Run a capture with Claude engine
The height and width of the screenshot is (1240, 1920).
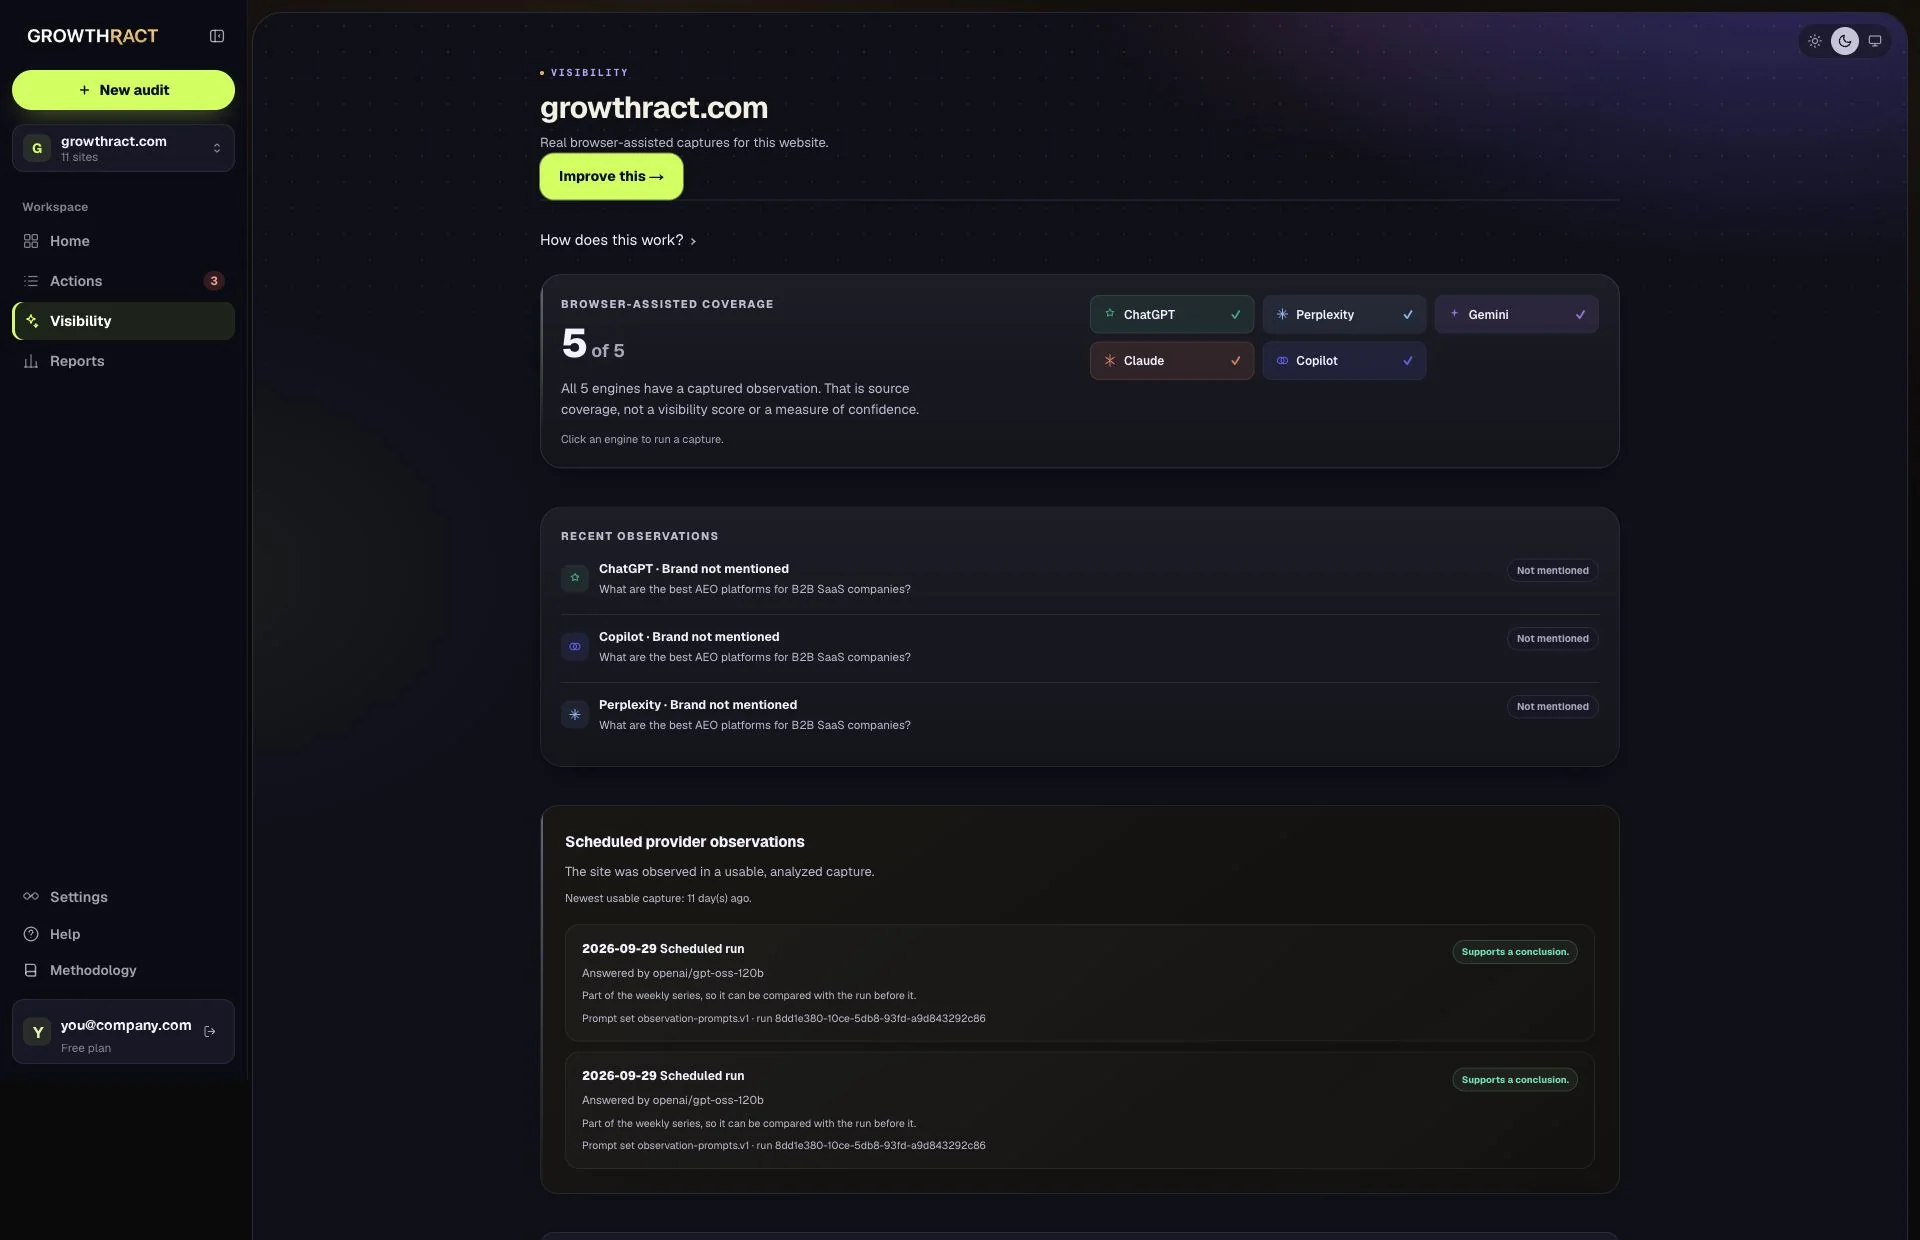coord(1171,361)
